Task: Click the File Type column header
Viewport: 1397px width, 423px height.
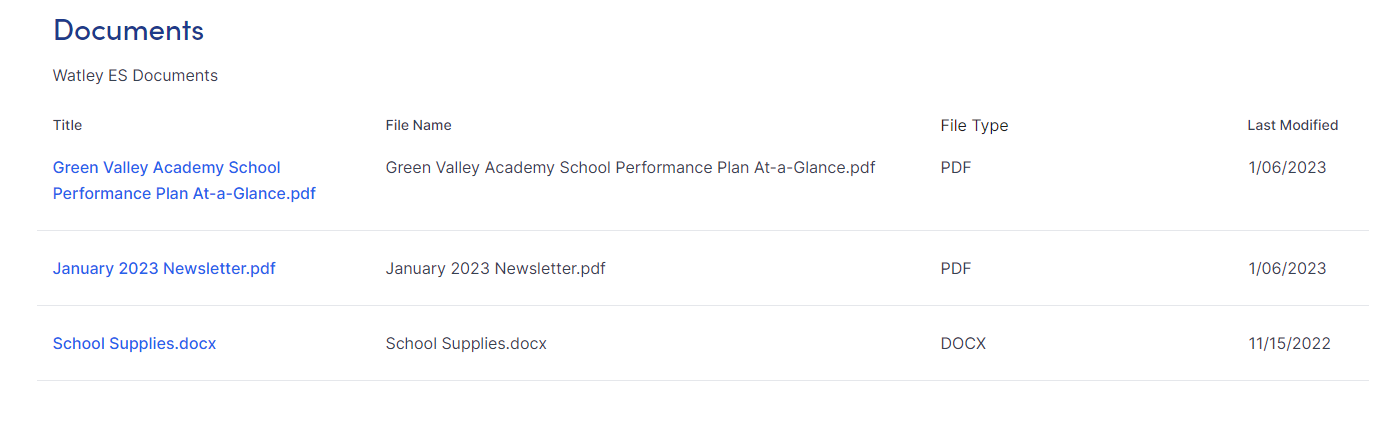Action: point(974,125)
